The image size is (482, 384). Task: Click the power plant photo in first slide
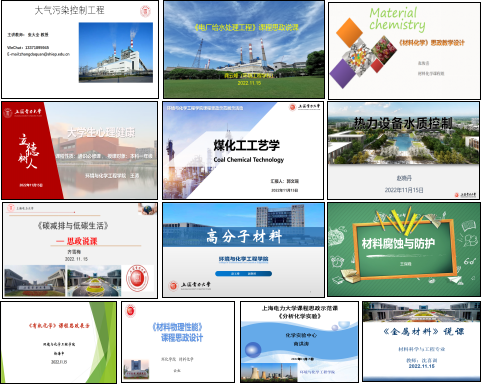(x=116, y=52)
